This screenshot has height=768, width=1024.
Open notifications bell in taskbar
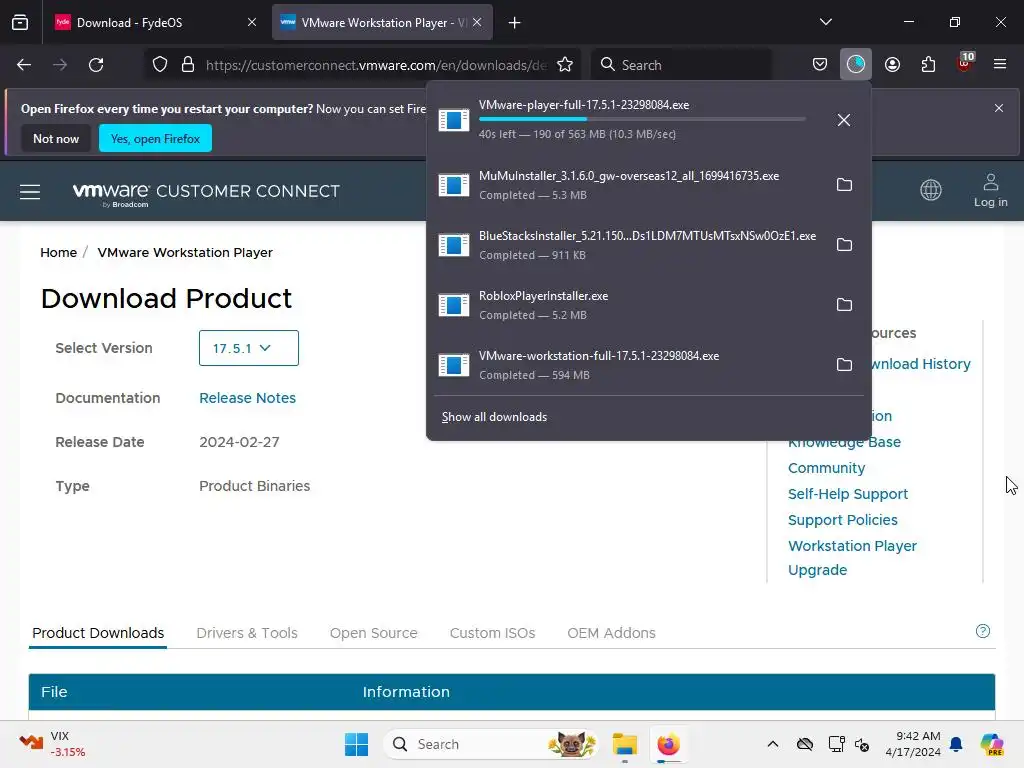pyautogui.click(x=956, y=744)
